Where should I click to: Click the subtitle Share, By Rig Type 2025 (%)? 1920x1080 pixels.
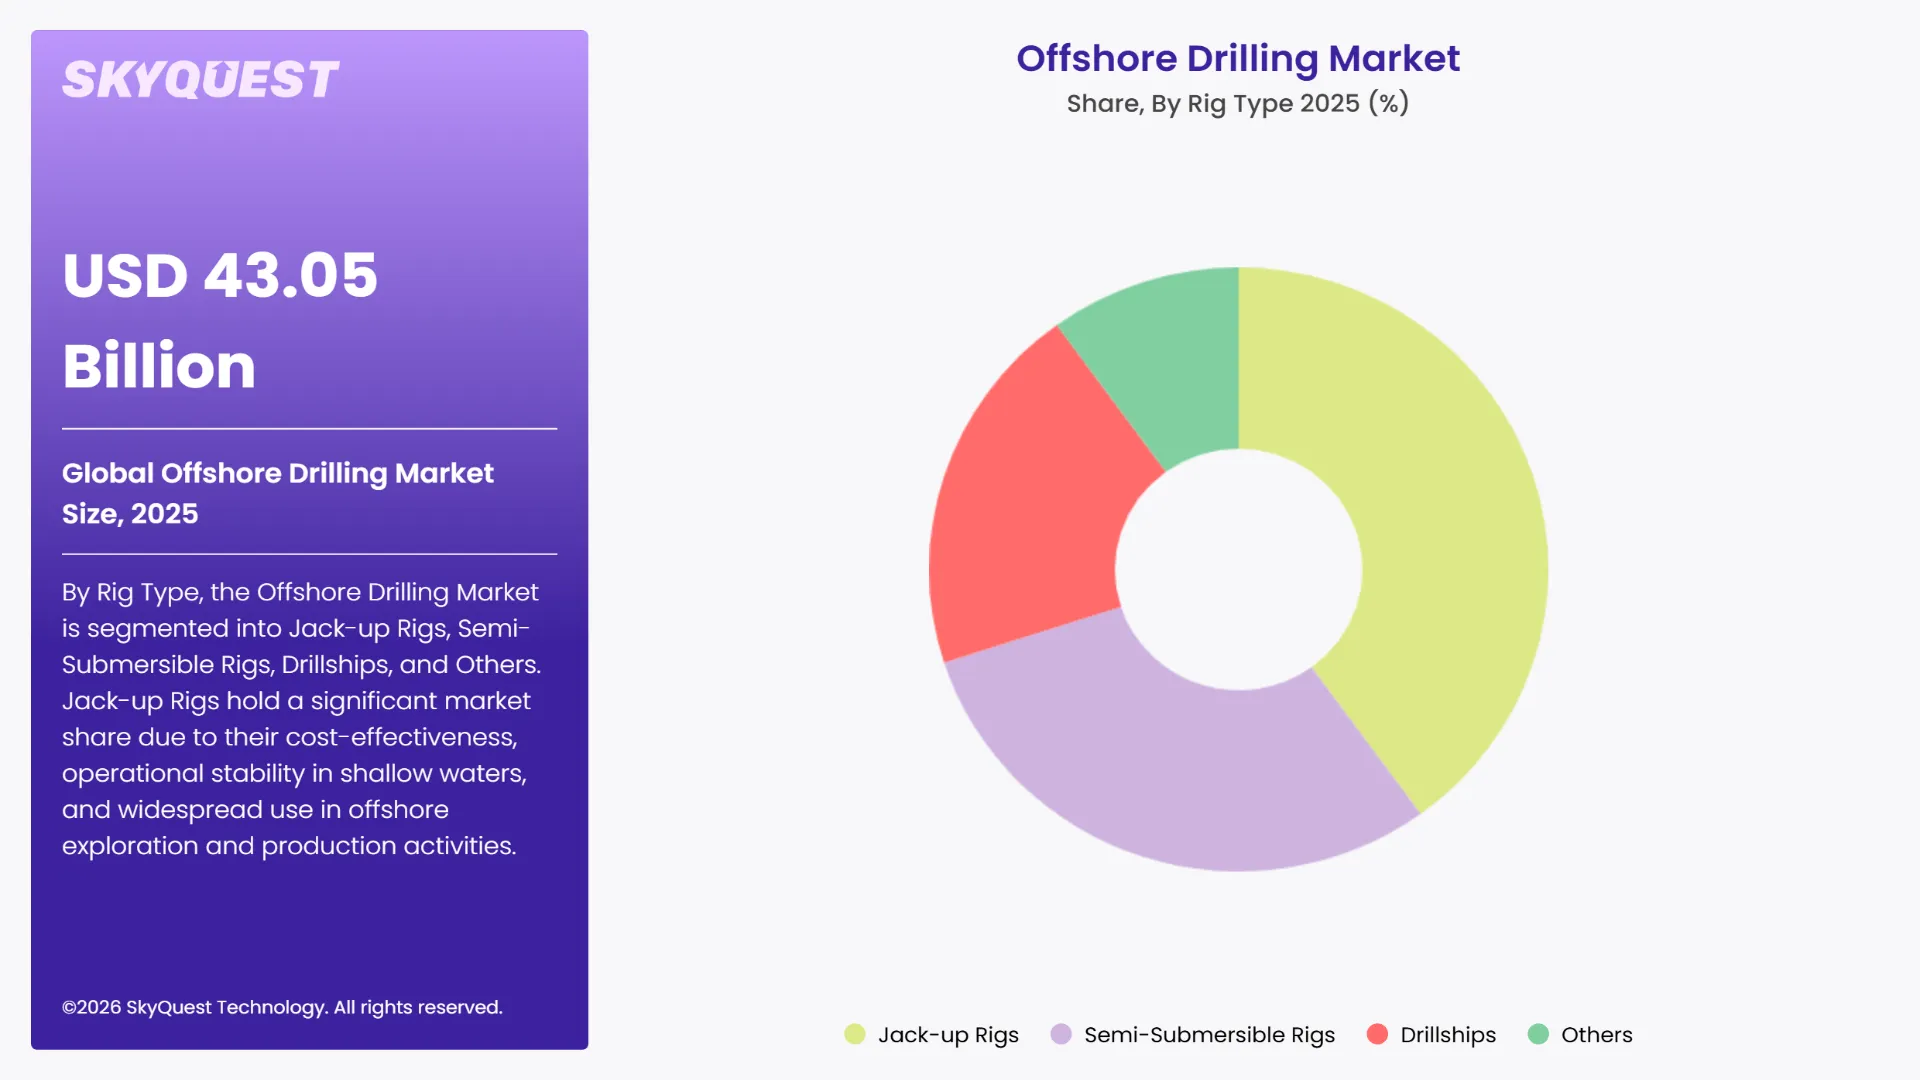tap(1238, 104)
